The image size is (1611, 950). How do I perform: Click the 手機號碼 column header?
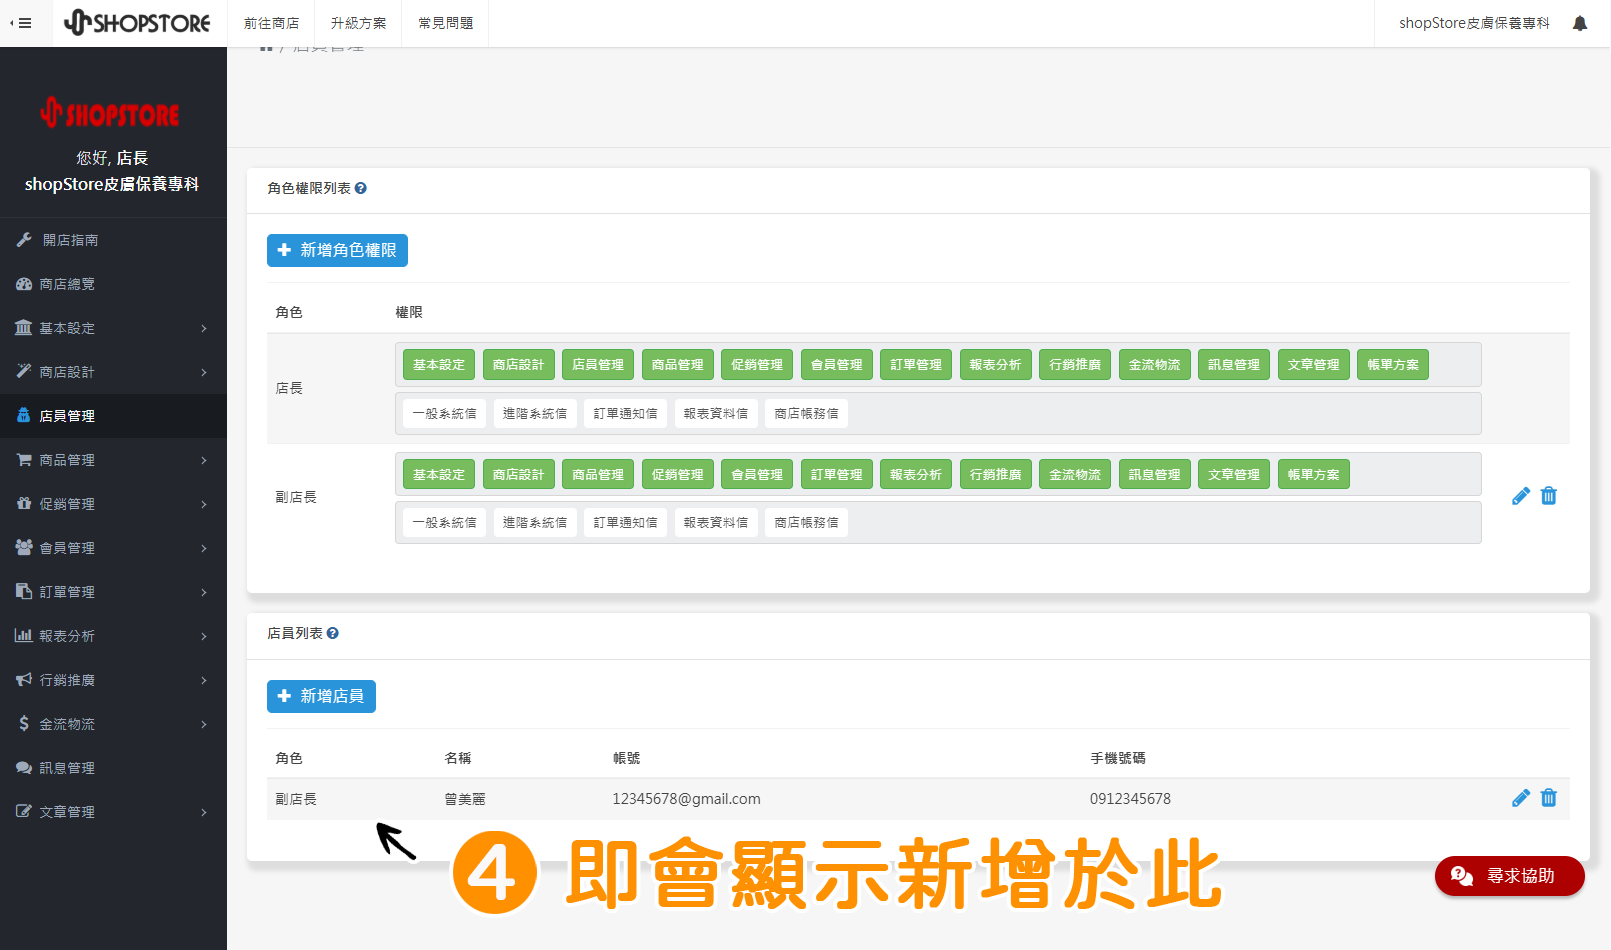[1118, 758]
